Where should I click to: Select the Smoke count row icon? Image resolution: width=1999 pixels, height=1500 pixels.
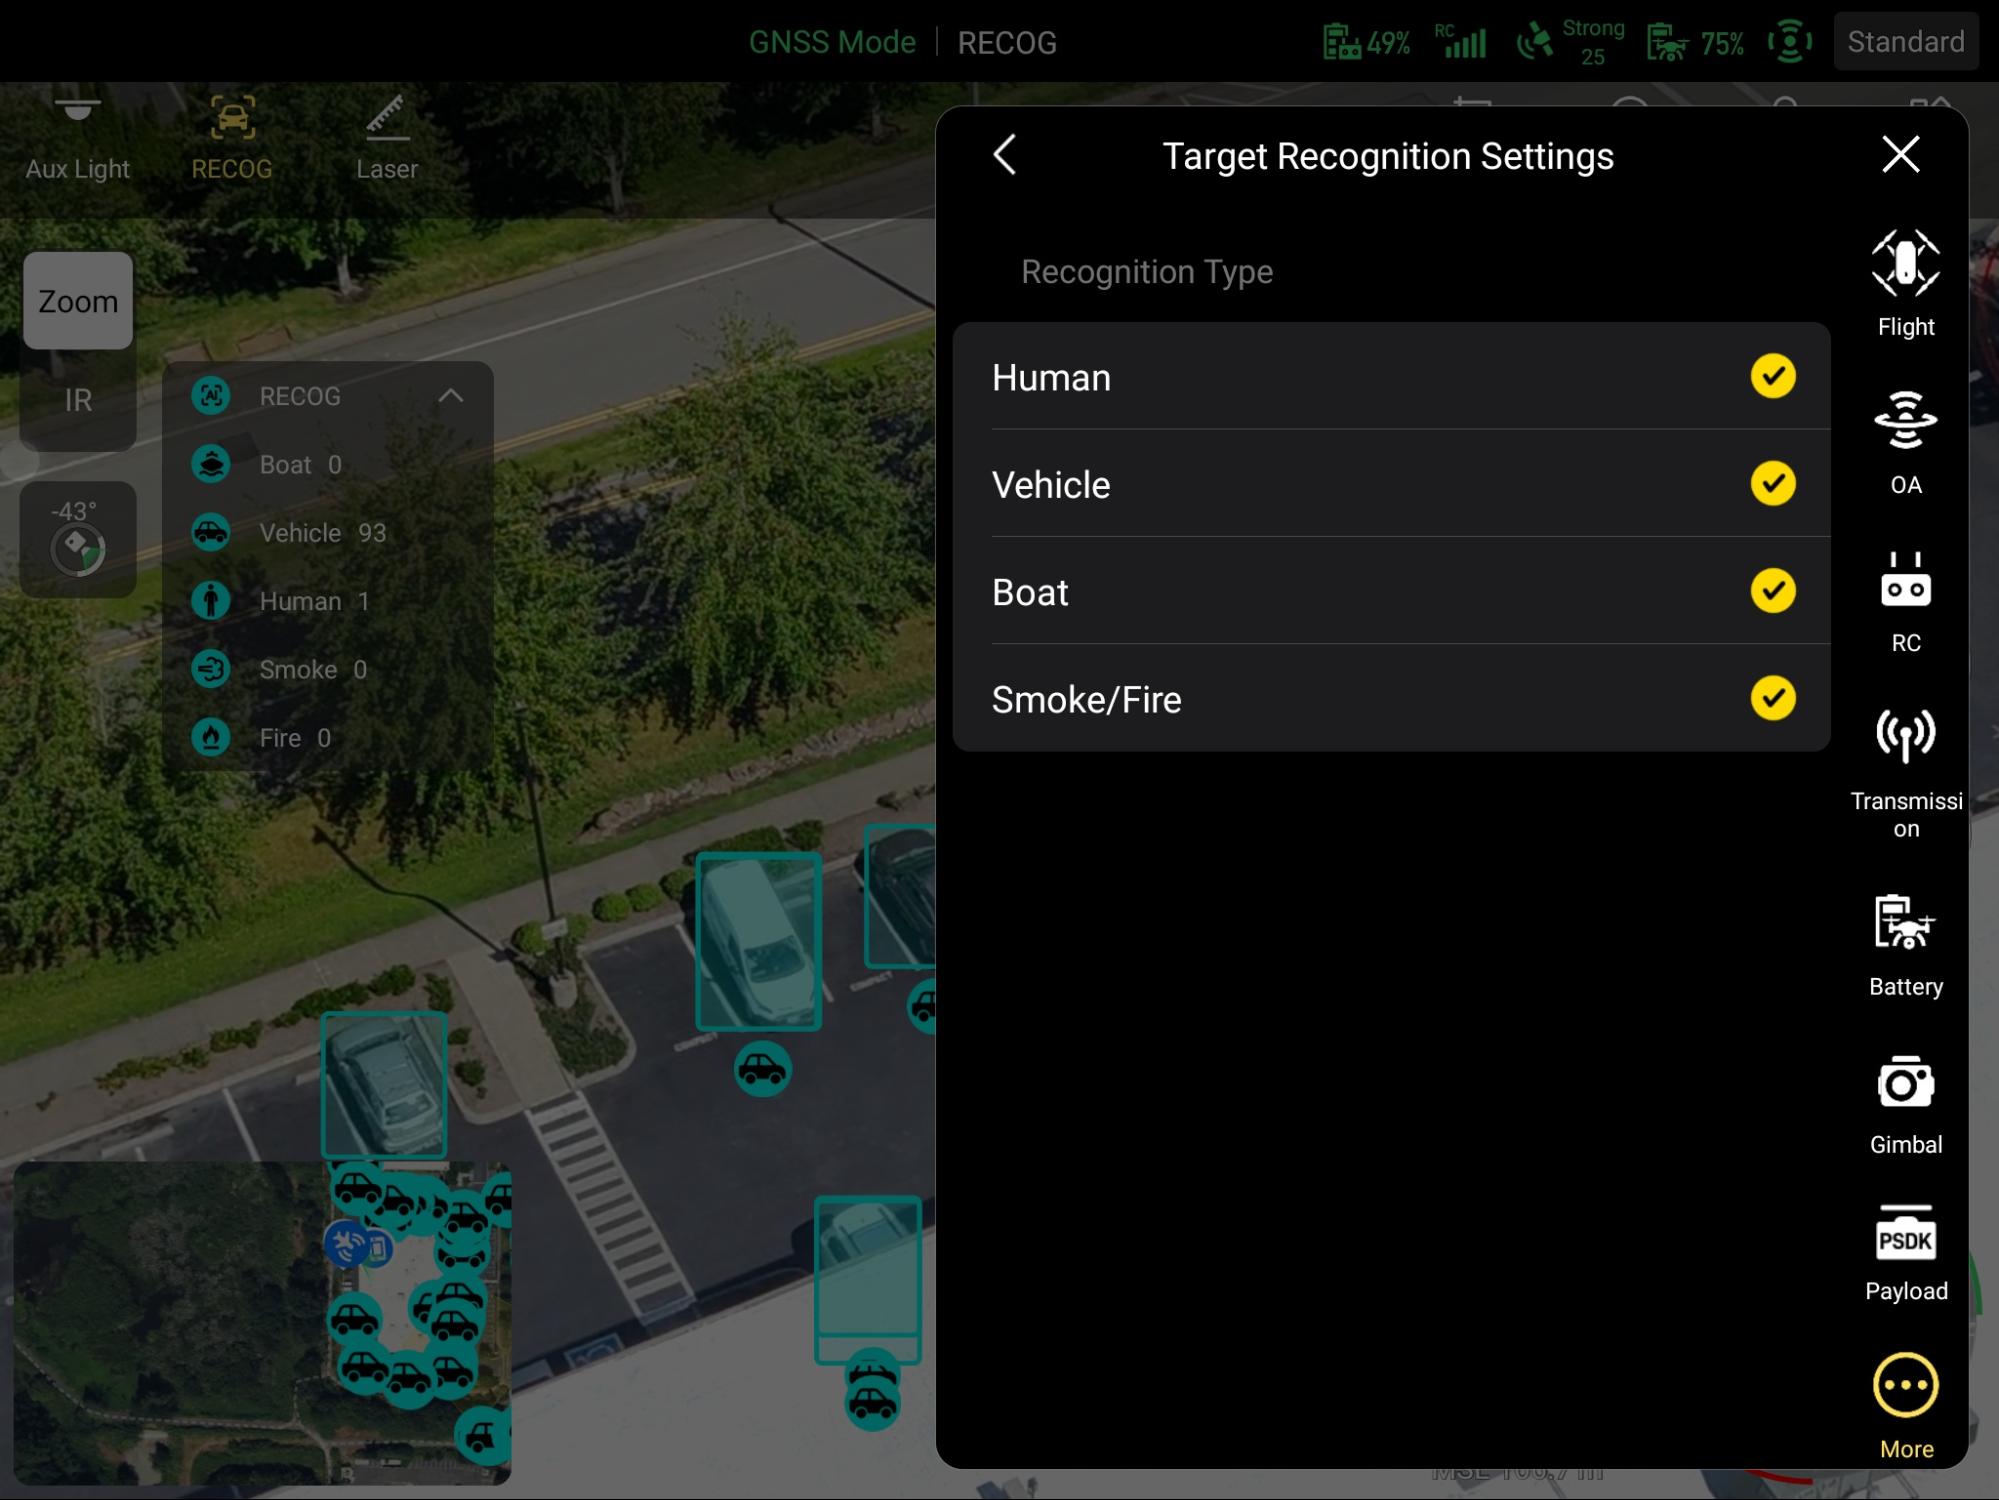click(x=211, y=669)
